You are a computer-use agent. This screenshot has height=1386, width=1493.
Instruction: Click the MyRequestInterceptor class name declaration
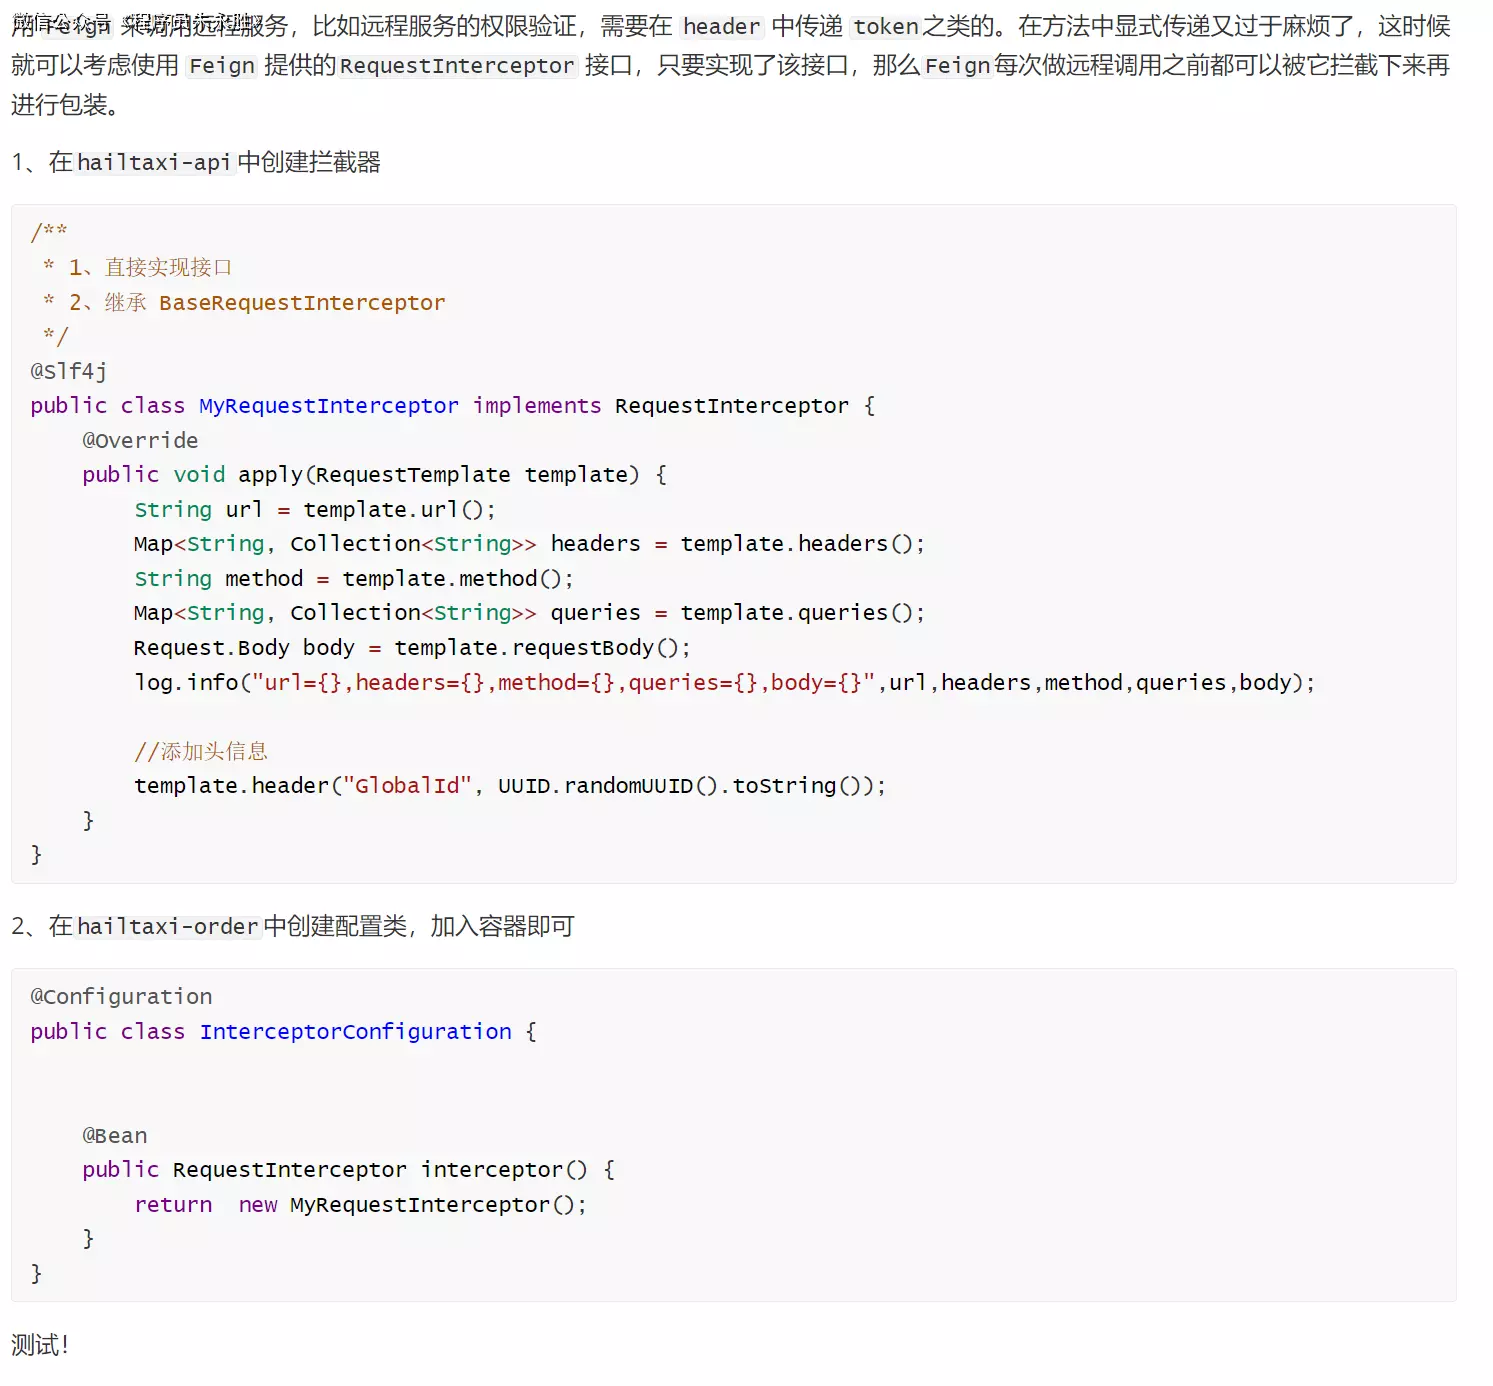click(329, 406)
